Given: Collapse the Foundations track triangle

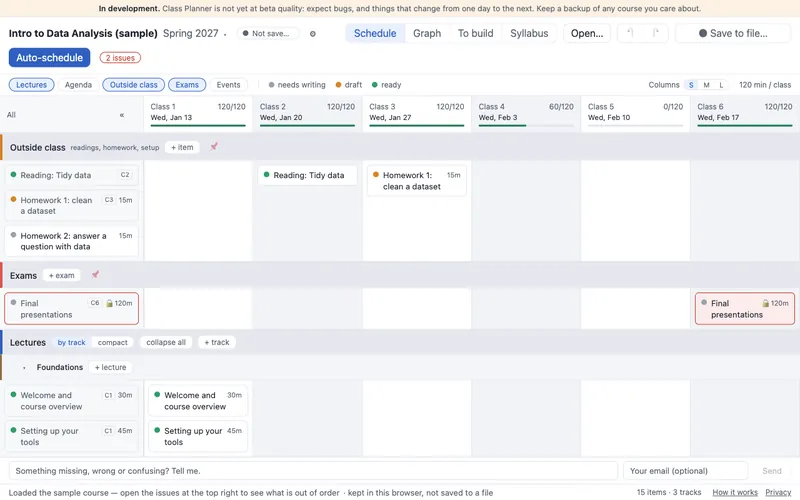Looking at the screenshot, I should coord(24,367).
